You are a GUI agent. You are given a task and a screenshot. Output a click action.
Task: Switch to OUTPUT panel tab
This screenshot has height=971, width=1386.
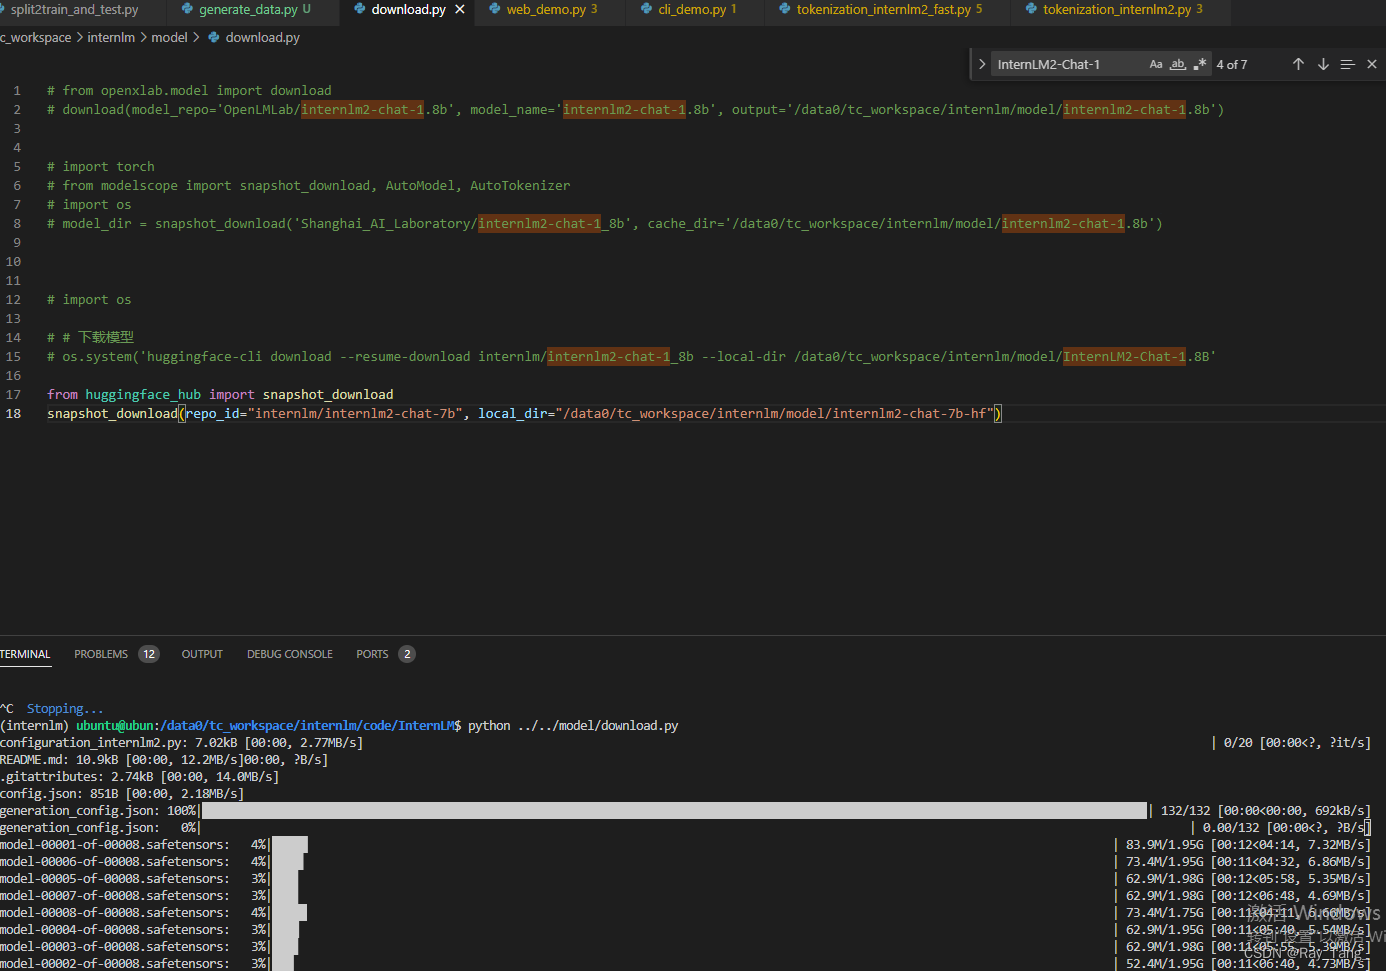(x=202, y=654)
